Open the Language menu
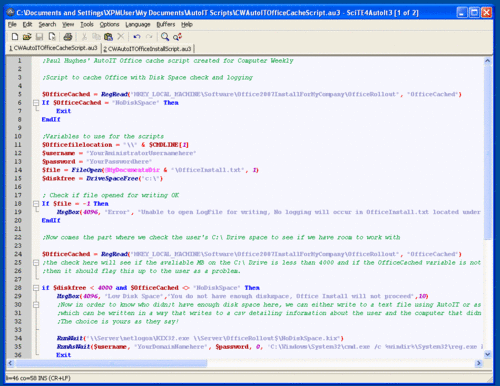Image resolution: width=500 pixels, height=386 pixels. click(x=138, y=24)
